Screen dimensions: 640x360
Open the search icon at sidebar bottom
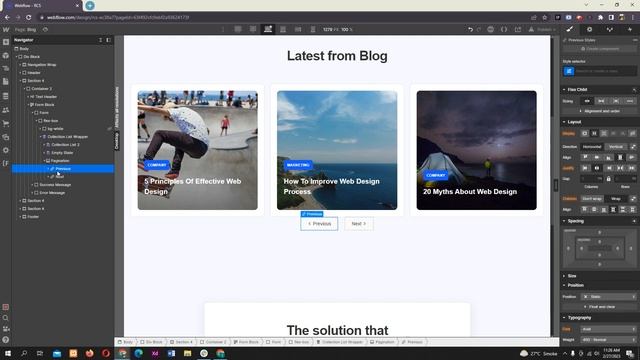tap(6, 318)
